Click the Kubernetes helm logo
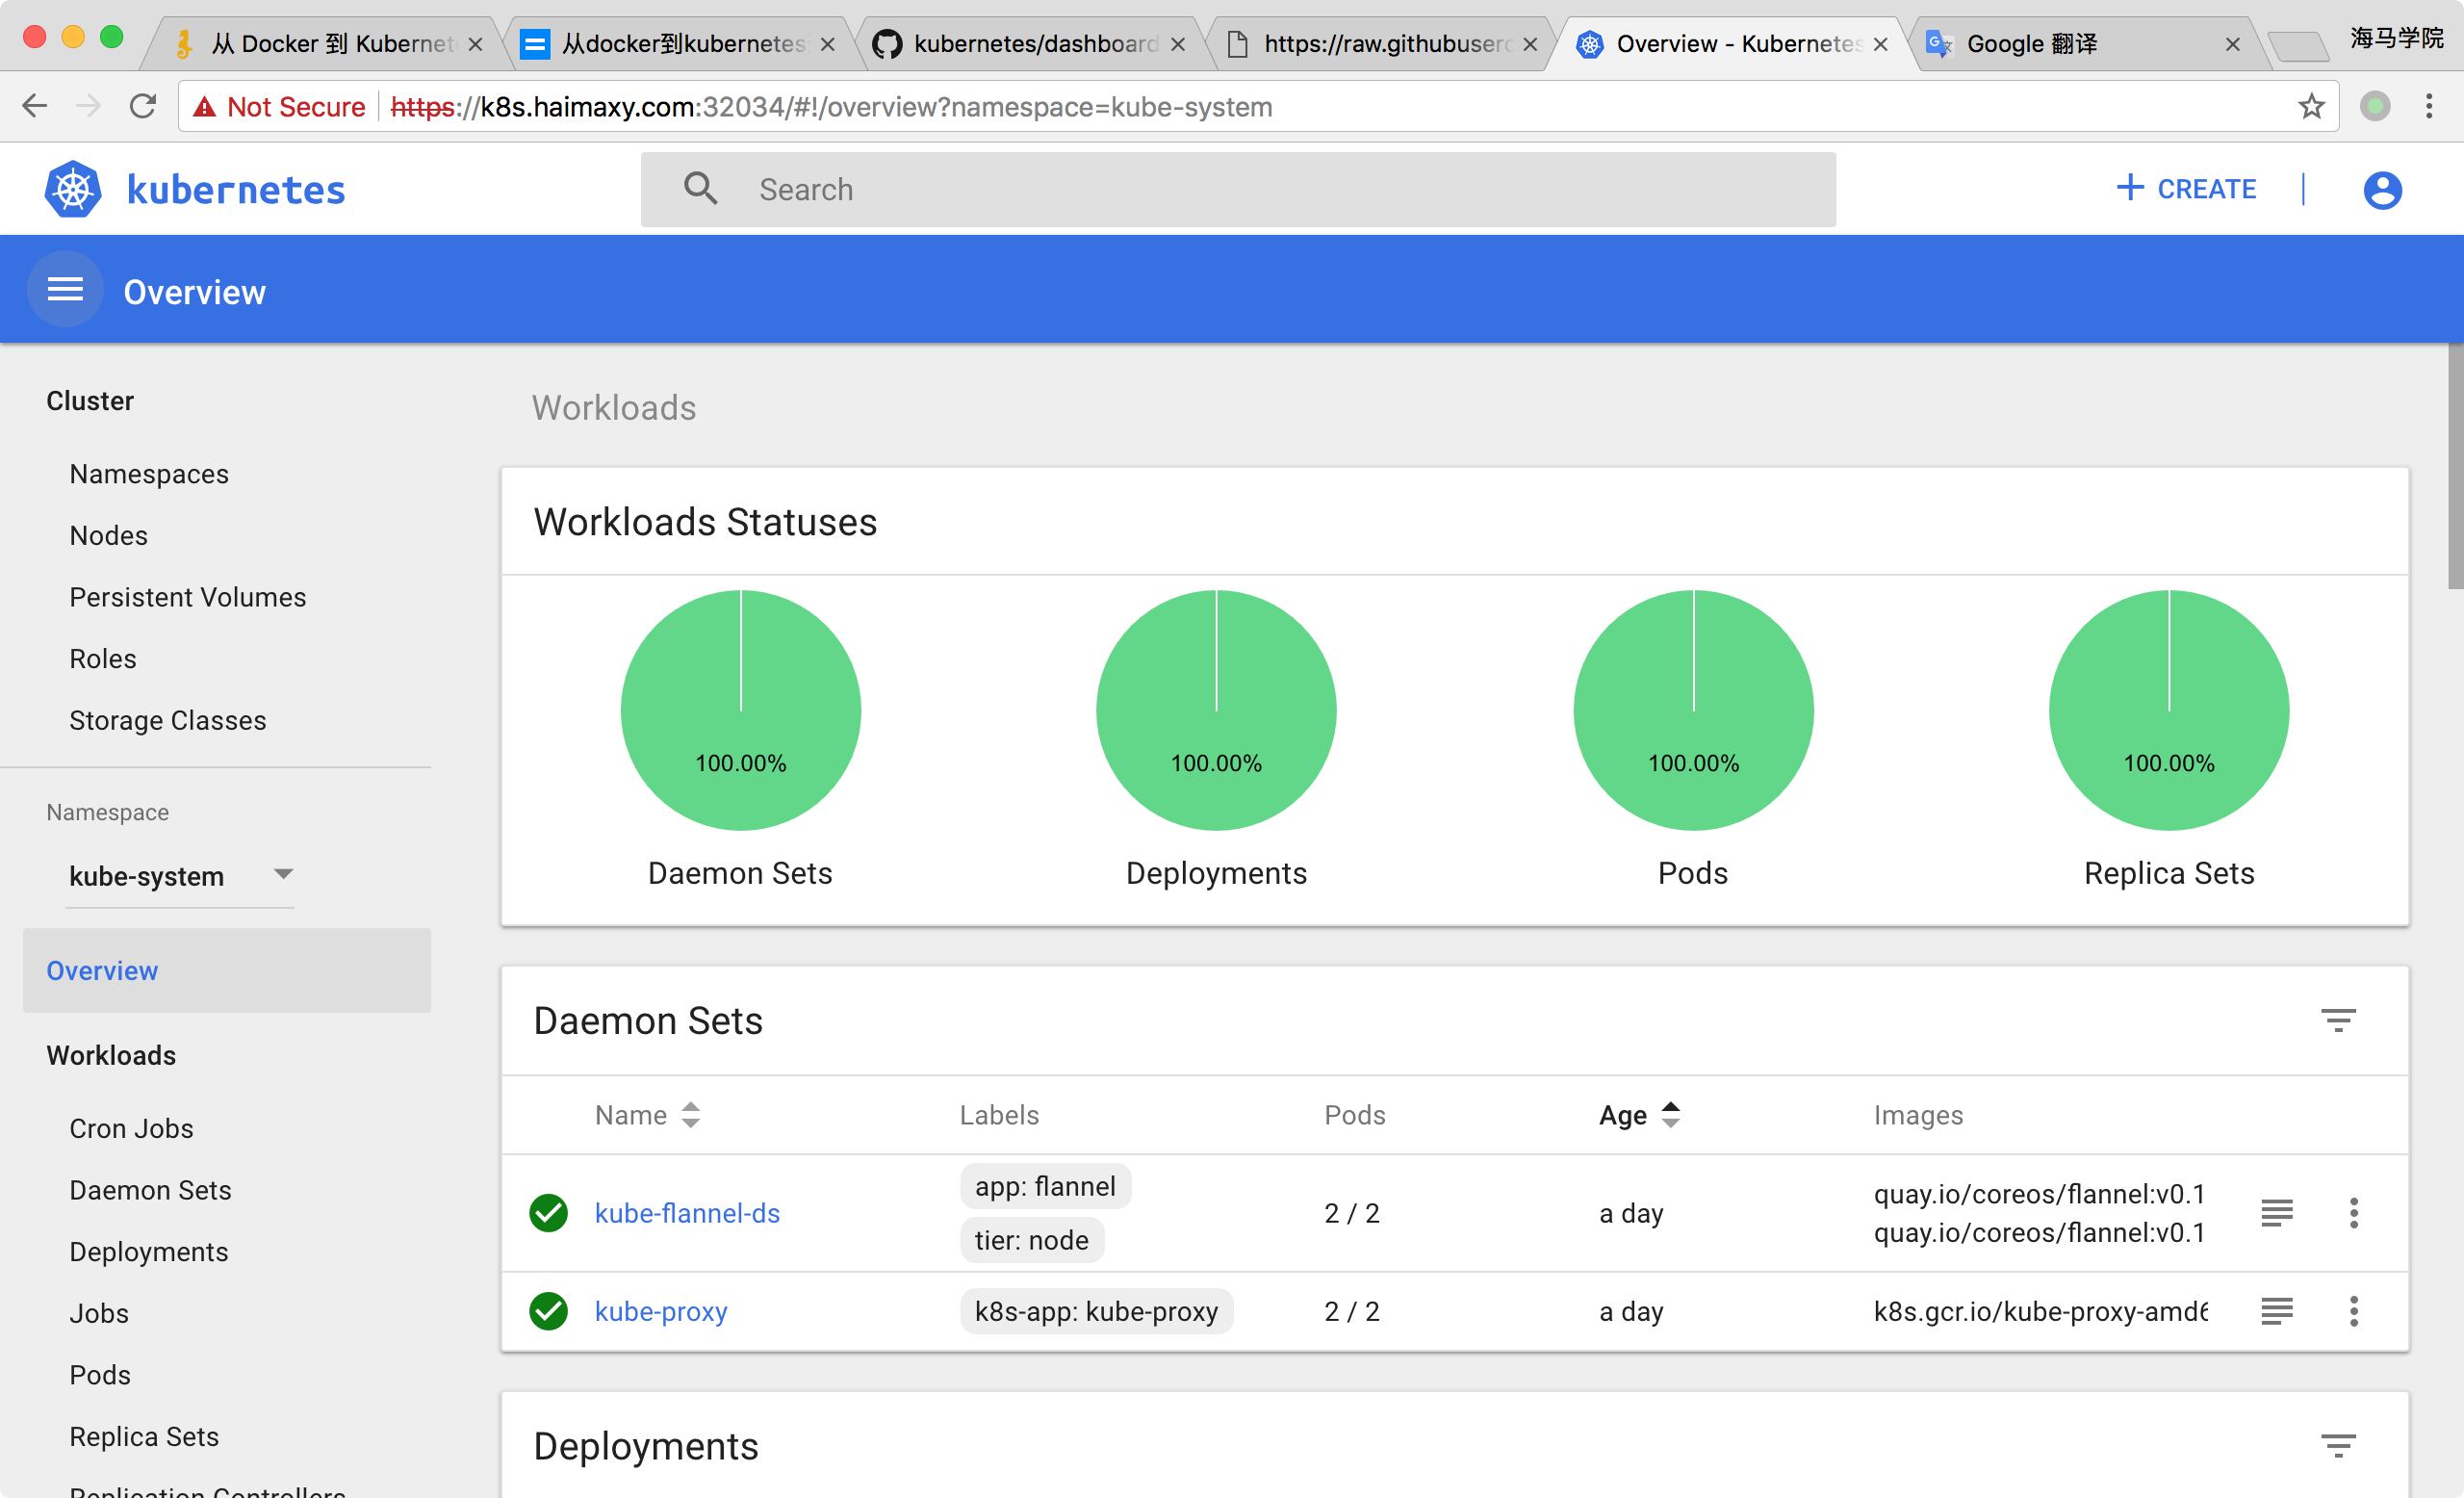This screenshot has width=2464, height=1498. pos(73,189)
